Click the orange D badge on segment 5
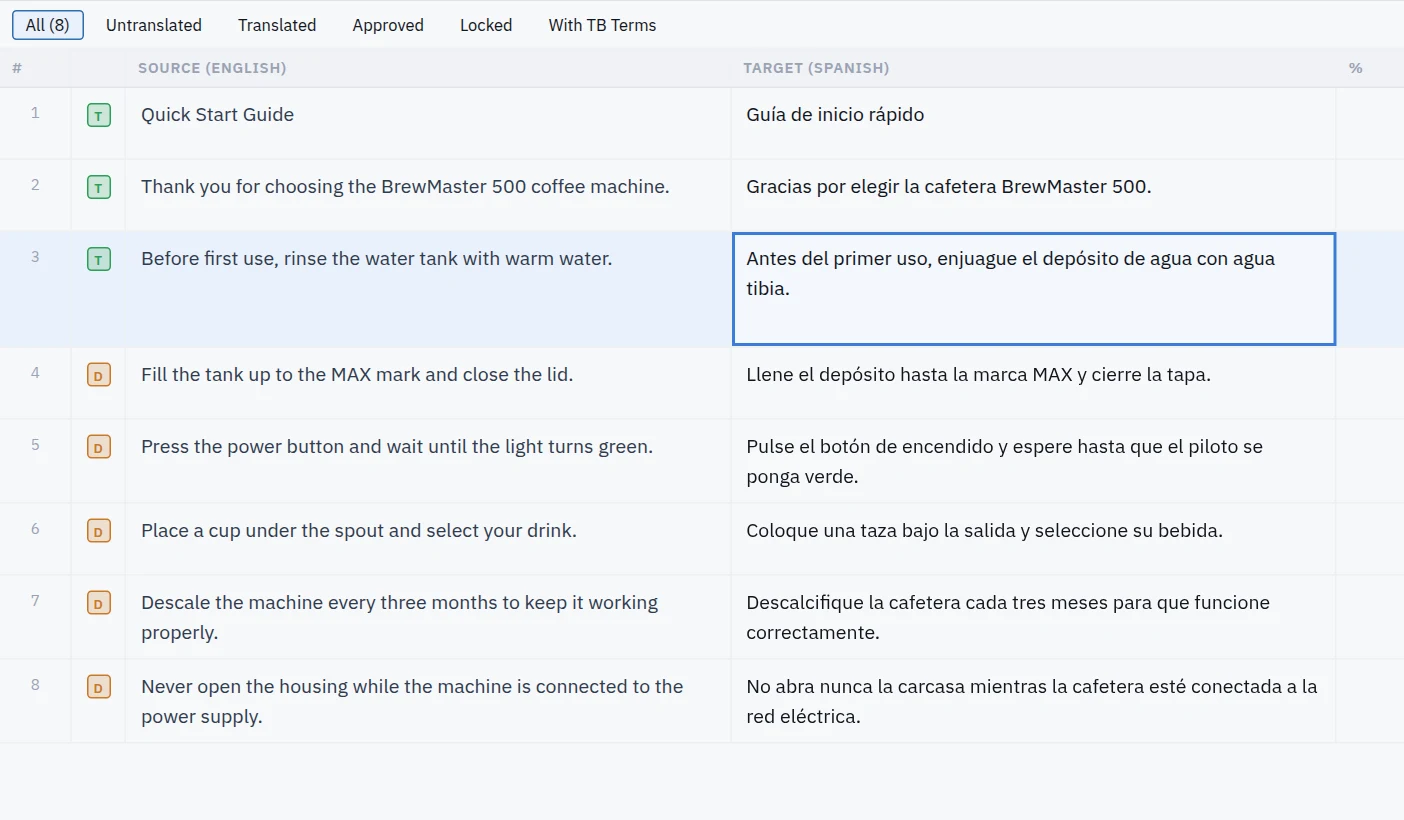This screenshot has width=1404, height=820. tap(98, 448)
